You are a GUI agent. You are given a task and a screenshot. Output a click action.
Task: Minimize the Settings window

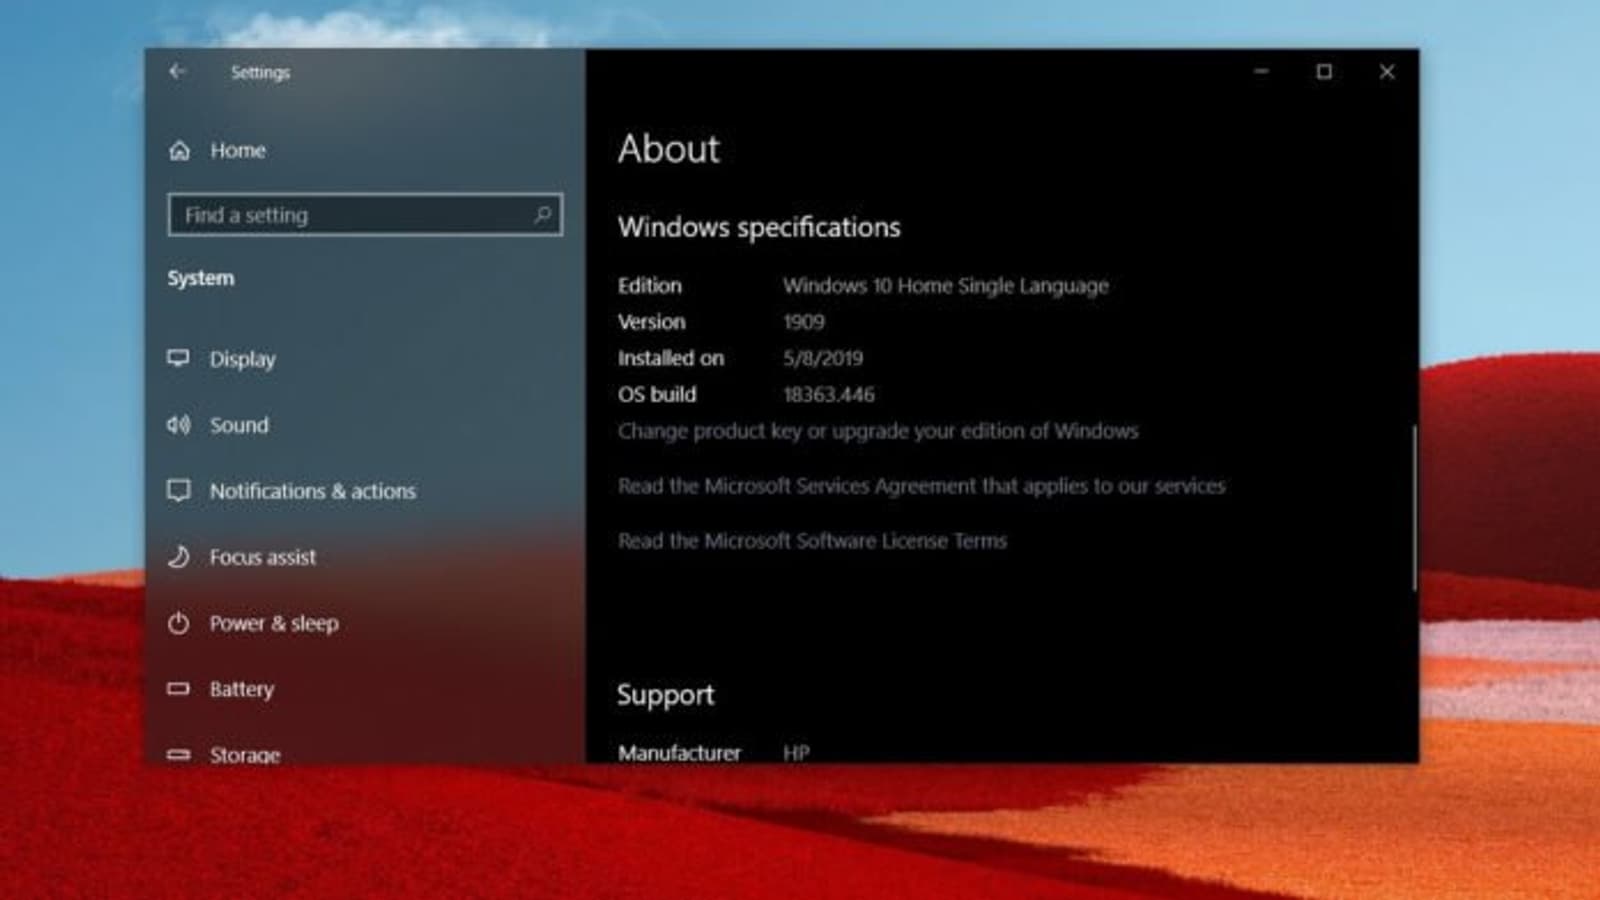pos(1261,72)
